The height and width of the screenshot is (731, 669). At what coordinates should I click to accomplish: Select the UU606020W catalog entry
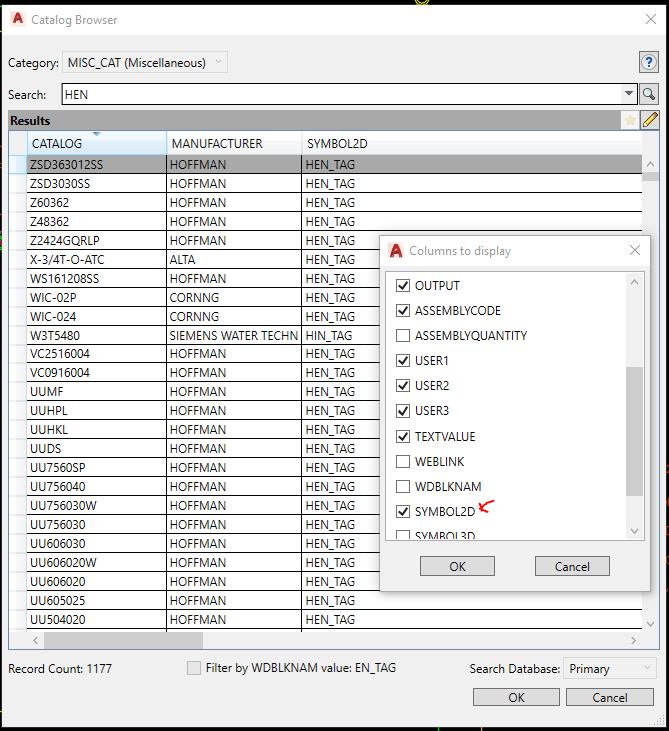(x=97, y=563)
